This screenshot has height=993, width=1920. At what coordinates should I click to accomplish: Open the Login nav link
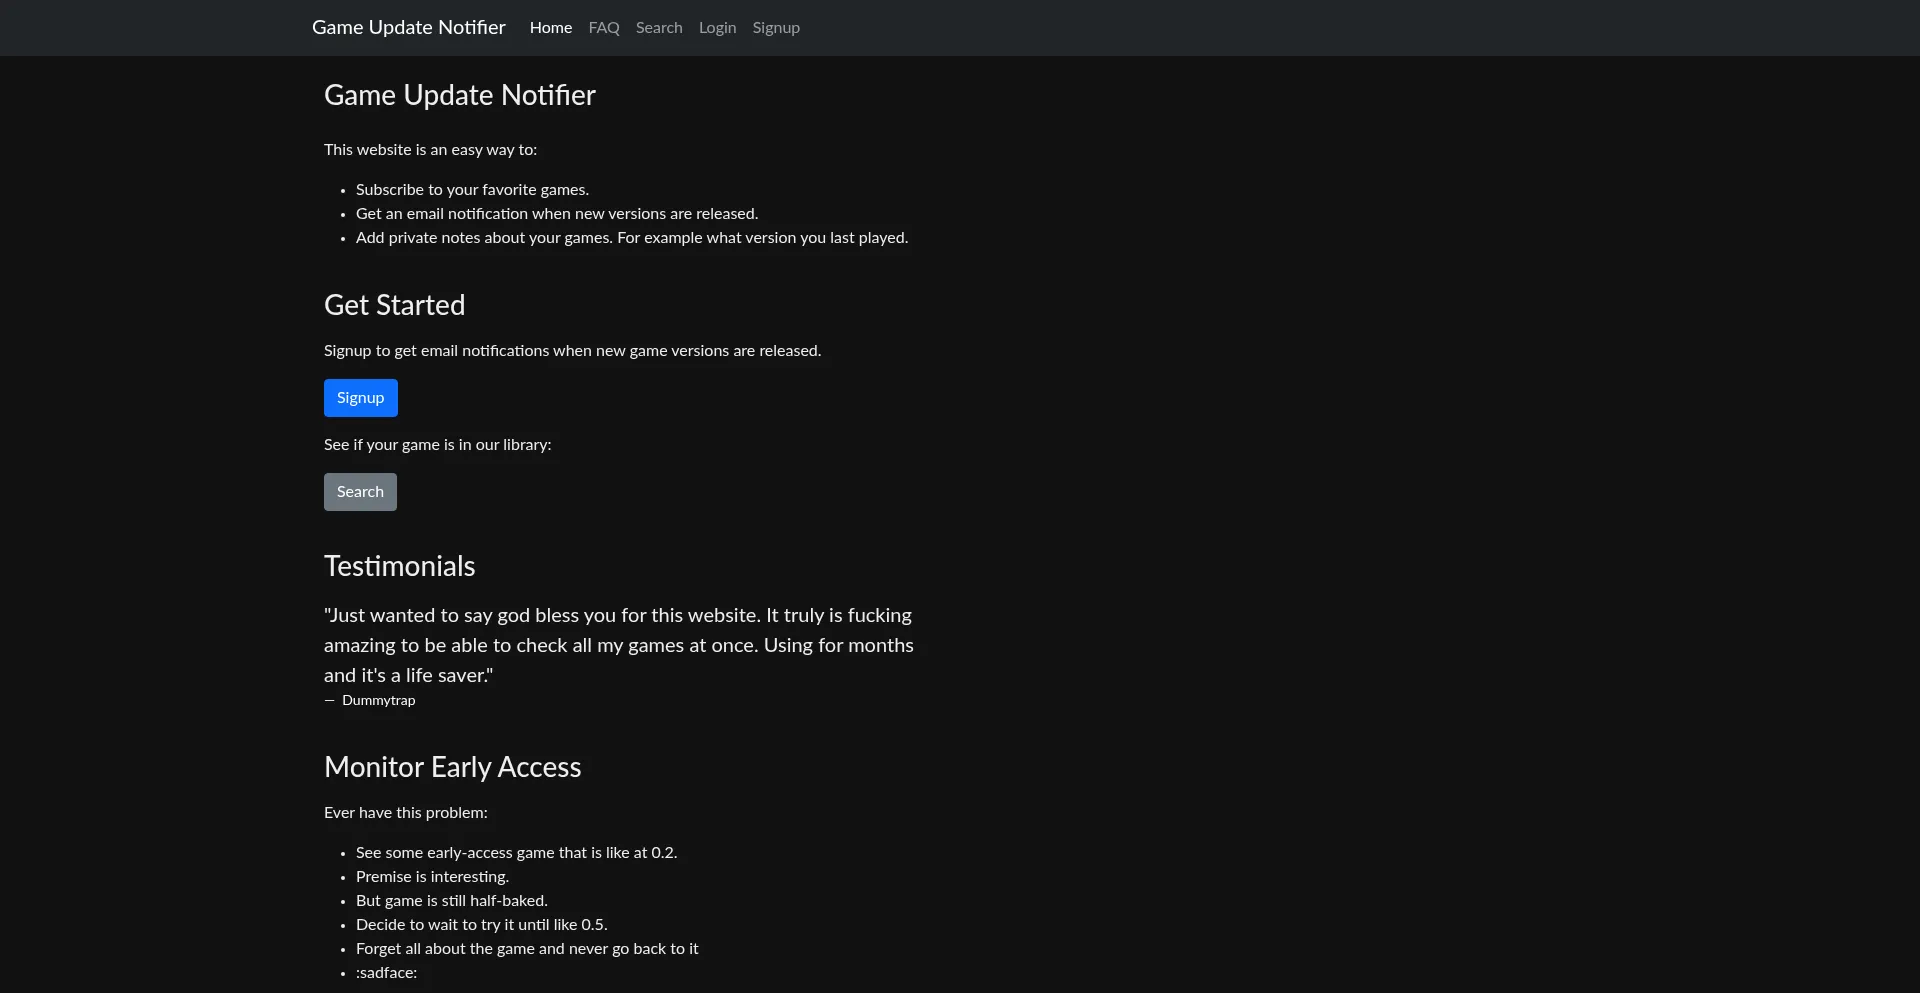pyautogui.click(x=717, y=28)
